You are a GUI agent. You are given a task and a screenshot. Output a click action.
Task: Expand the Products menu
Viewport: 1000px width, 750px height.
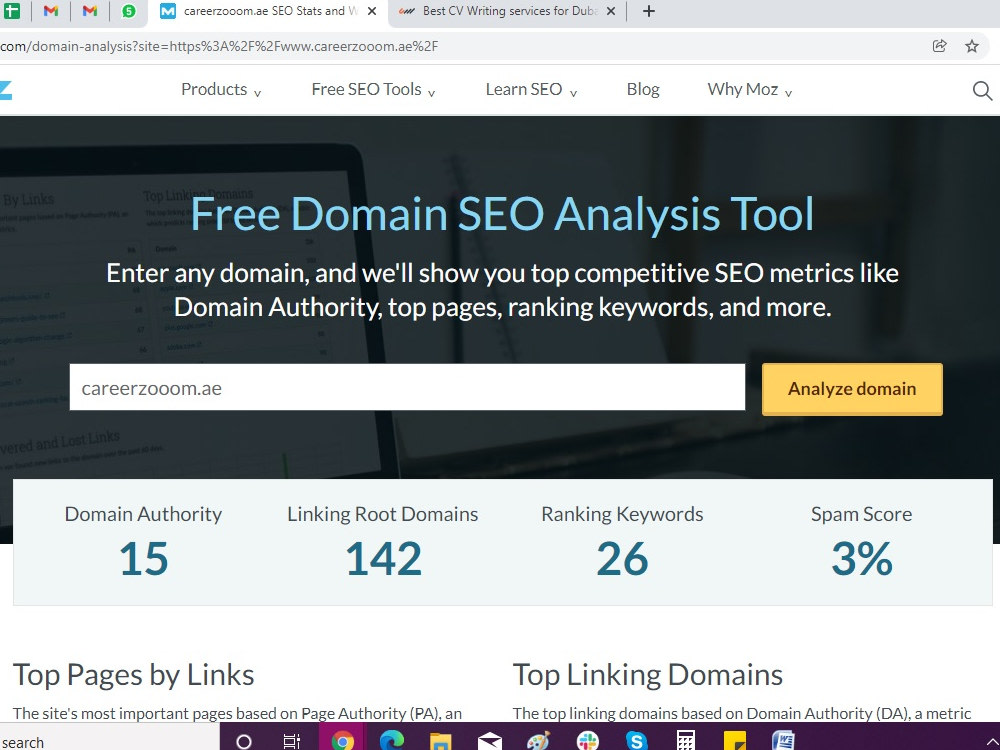(x=221, y=89)
